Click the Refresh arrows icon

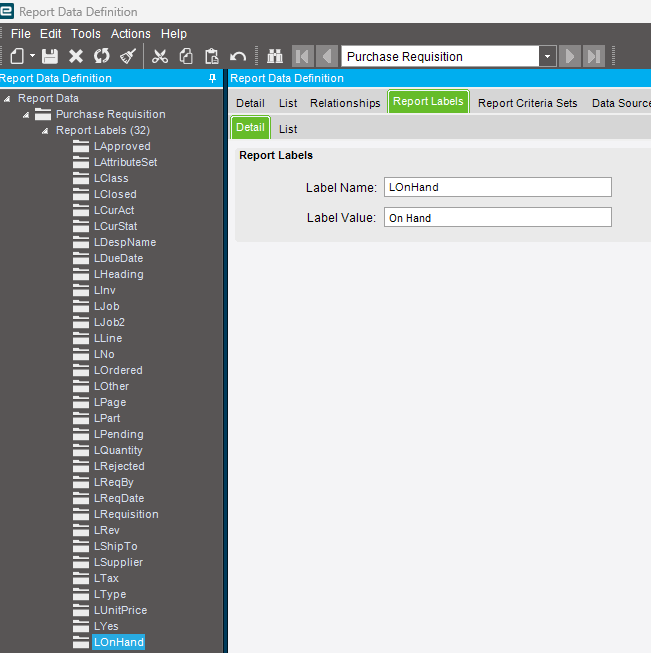coord(102,56)
